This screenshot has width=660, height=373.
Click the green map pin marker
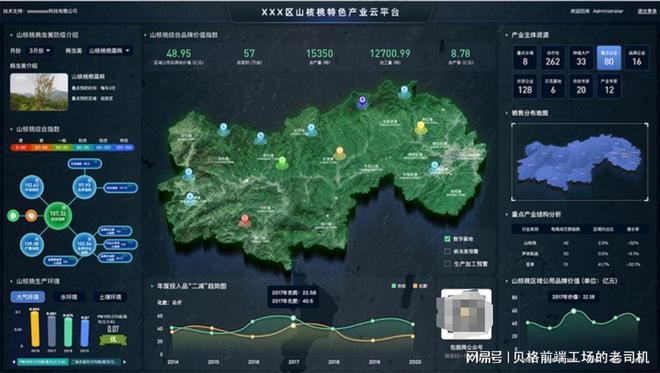click(x=282, y=163)
